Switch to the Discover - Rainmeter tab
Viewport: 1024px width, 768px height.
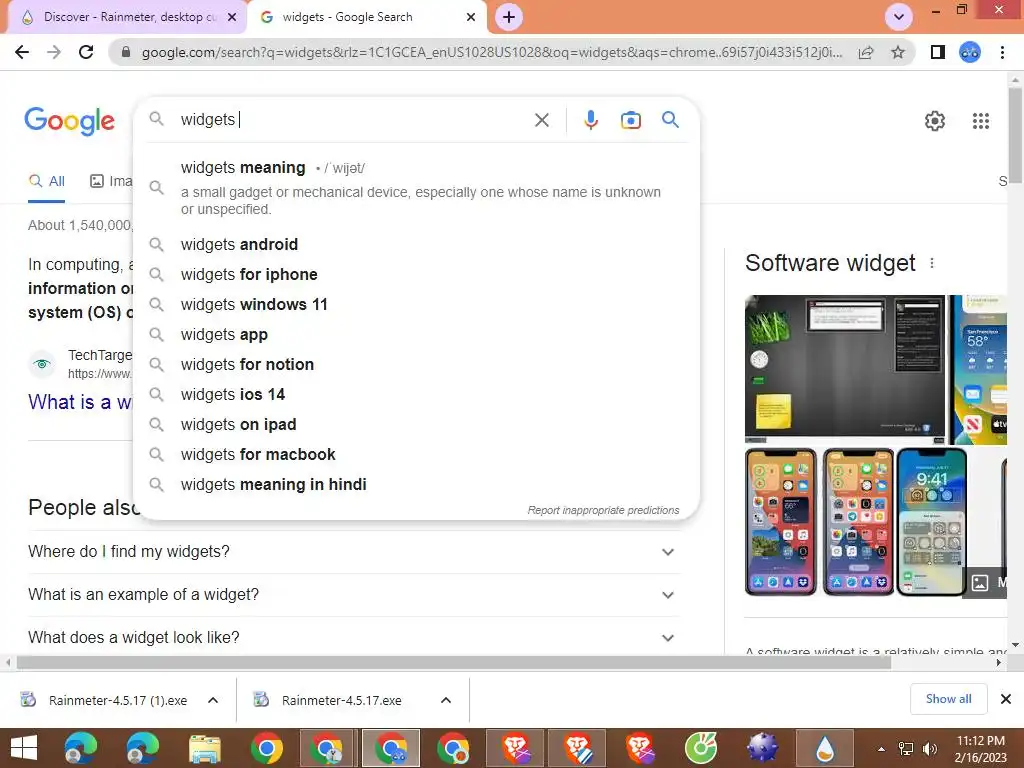pyautogui.click(x=129, y=17)
